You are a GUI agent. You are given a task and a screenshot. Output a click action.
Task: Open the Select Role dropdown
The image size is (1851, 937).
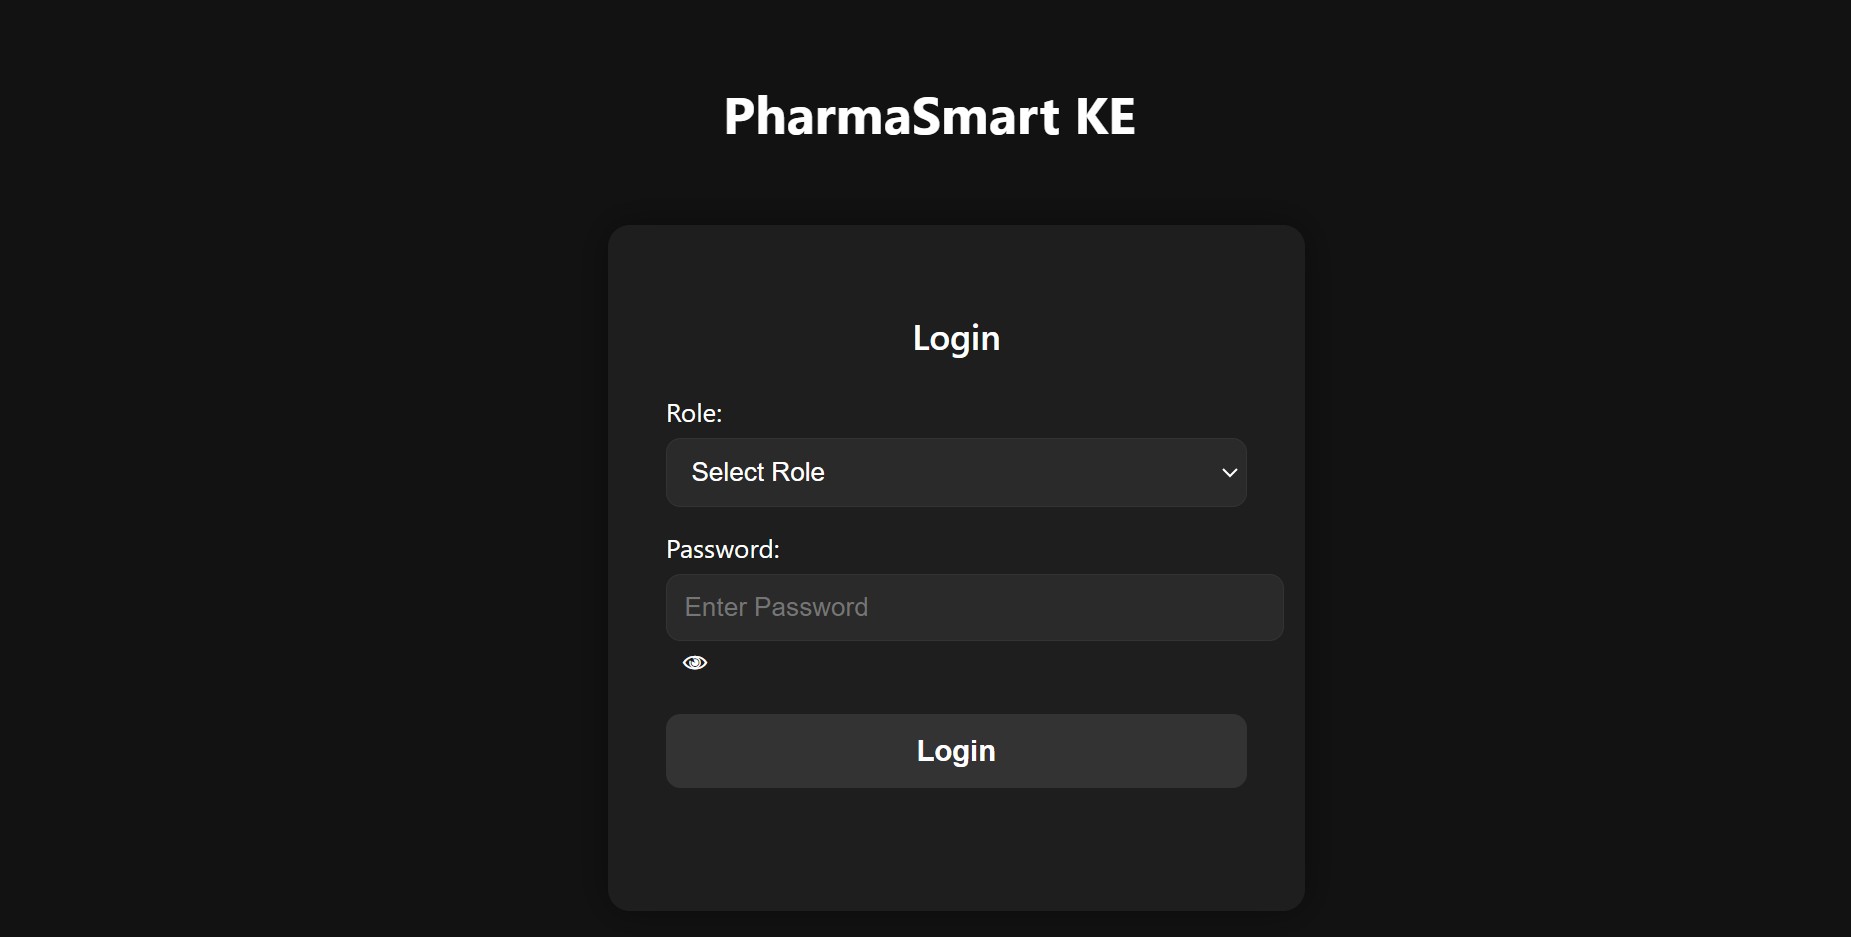coord(955,472)
